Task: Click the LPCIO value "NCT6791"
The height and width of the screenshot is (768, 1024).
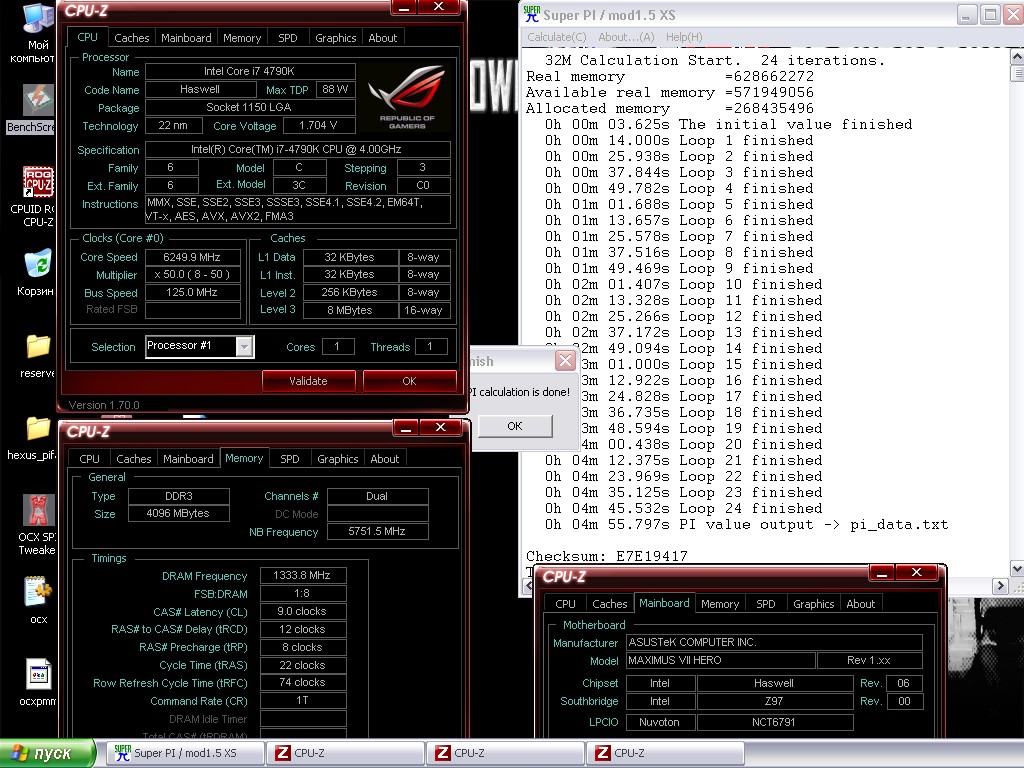Action: click(775, 722)
